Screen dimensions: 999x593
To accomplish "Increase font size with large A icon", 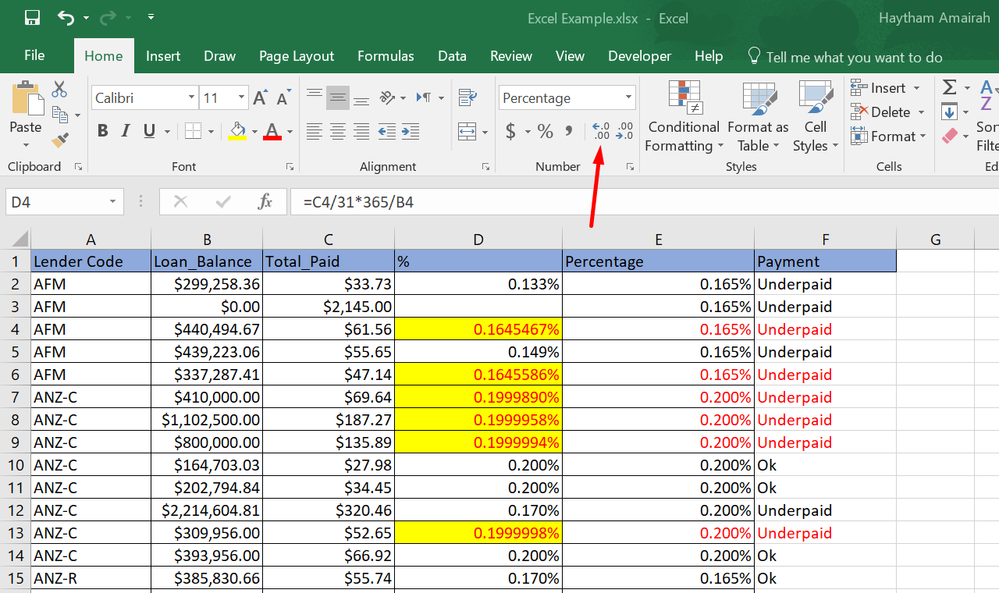I will coord(260,97).
